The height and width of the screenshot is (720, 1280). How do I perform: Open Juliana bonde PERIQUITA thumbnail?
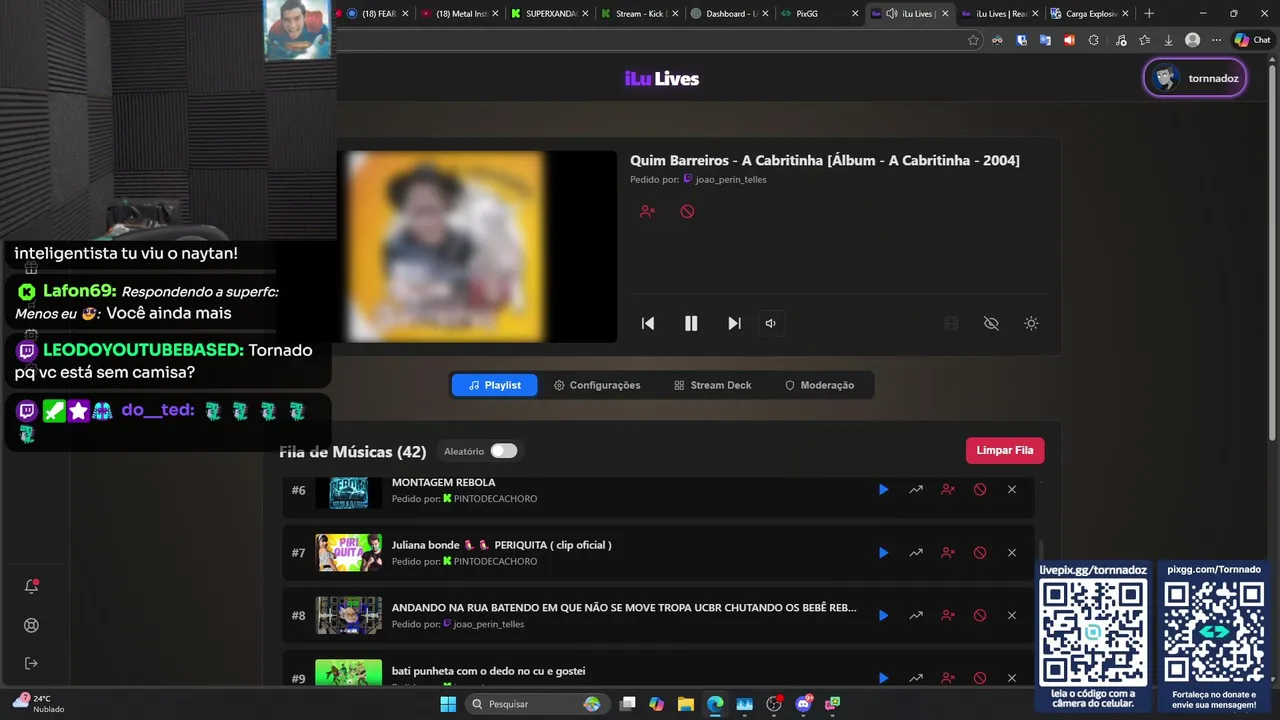(349, 553)
